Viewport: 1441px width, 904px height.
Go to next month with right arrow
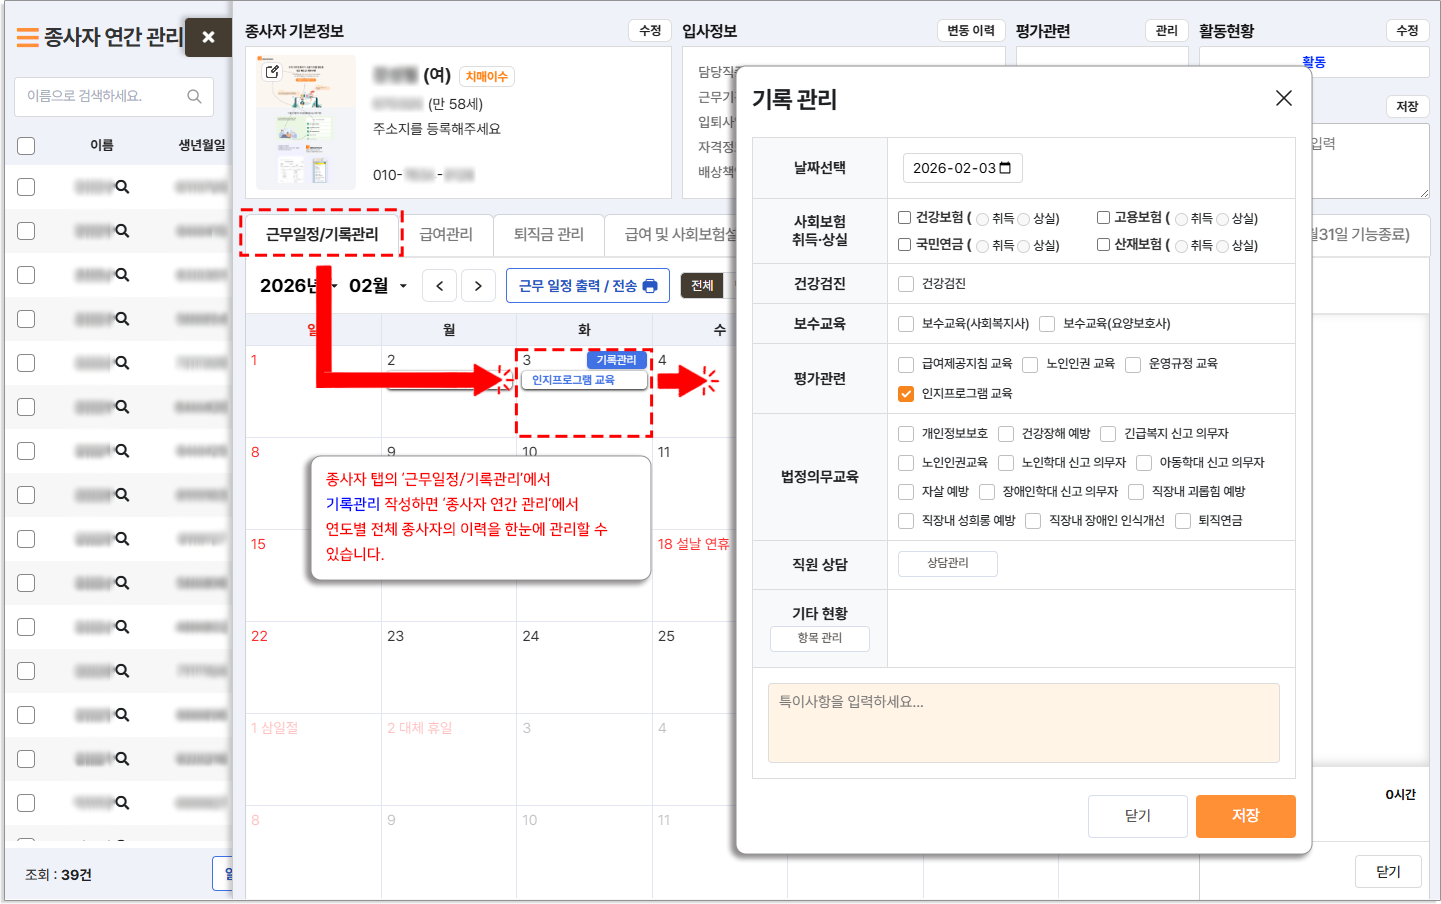478,286
